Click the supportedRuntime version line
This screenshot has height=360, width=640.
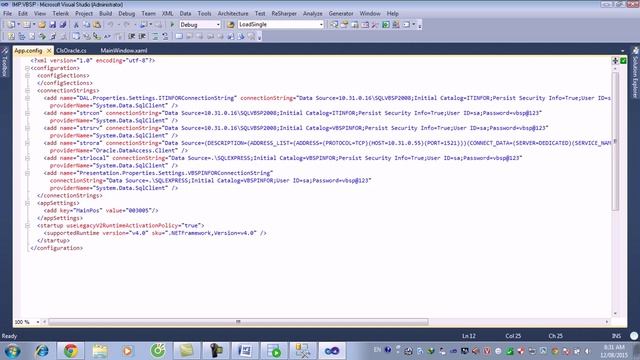155,233
